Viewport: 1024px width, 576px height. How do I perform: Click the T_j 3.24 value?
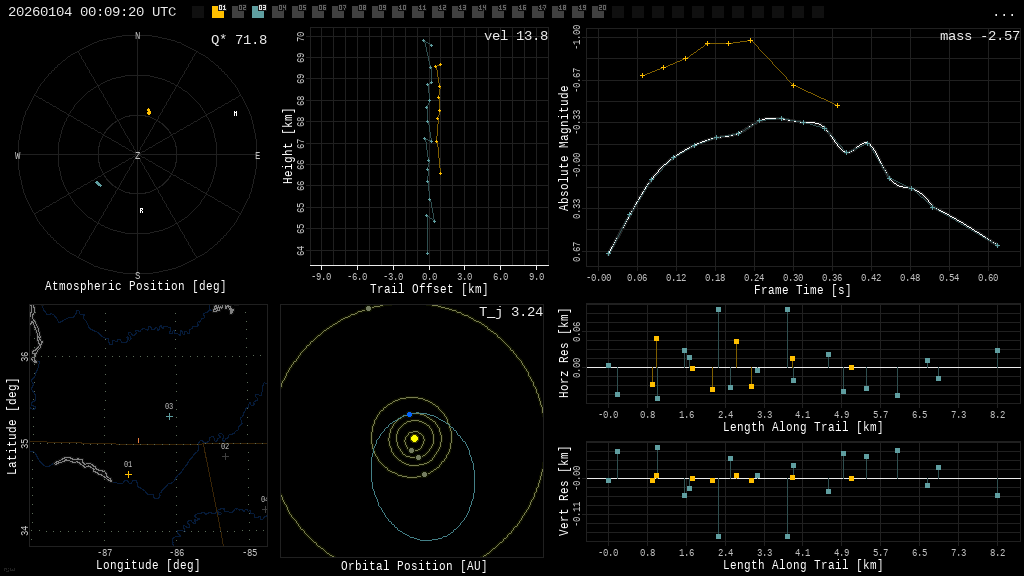point(510,312)
